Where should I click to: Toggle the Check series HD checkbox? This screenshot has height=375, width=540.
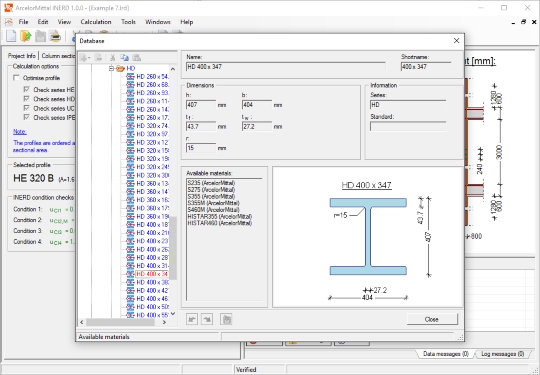(27, 99)
